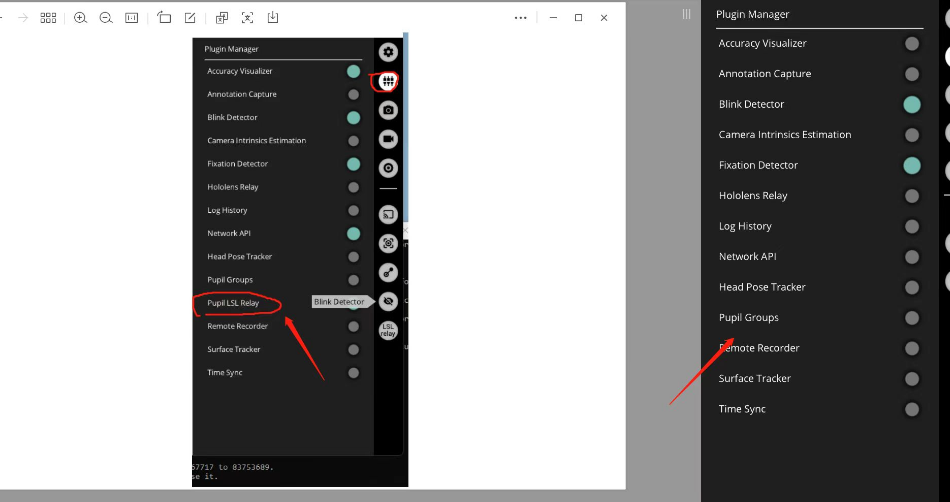Viewport: 950px width, 502px height.
Task: Open the gallery grid view in image viewer
Action: (48, 18)
